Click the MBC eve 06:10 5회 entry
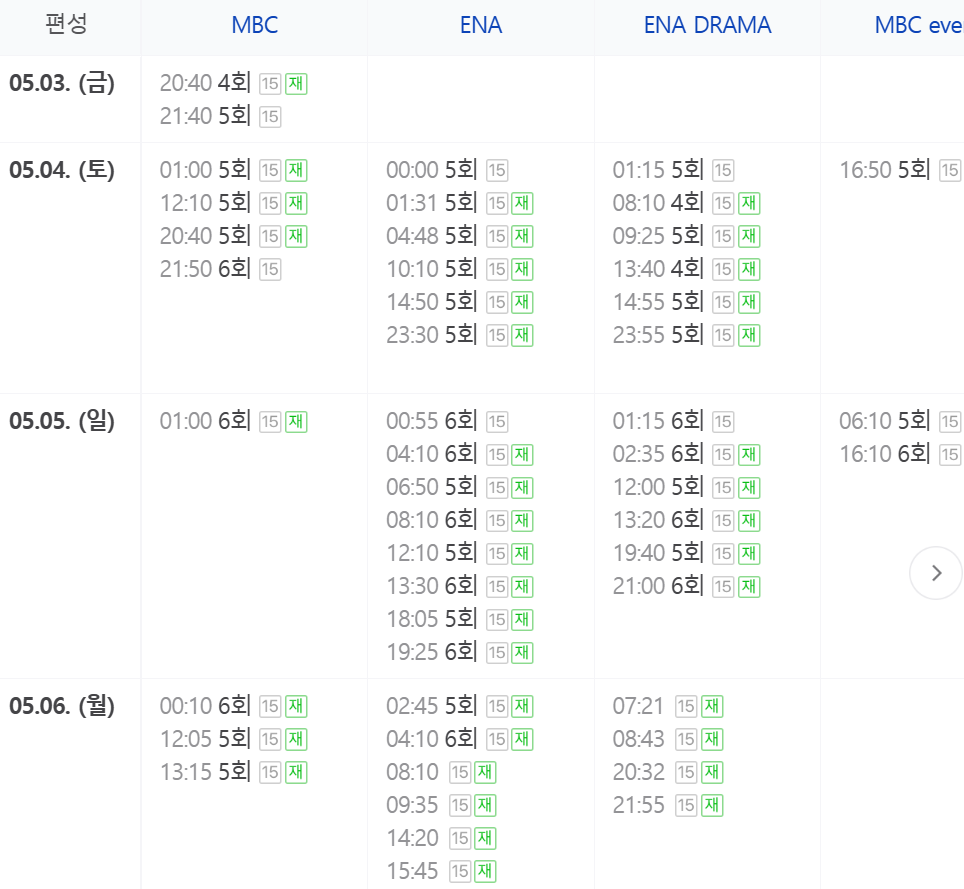The width and height of the screenshot is (964, 889). point(901,422)
